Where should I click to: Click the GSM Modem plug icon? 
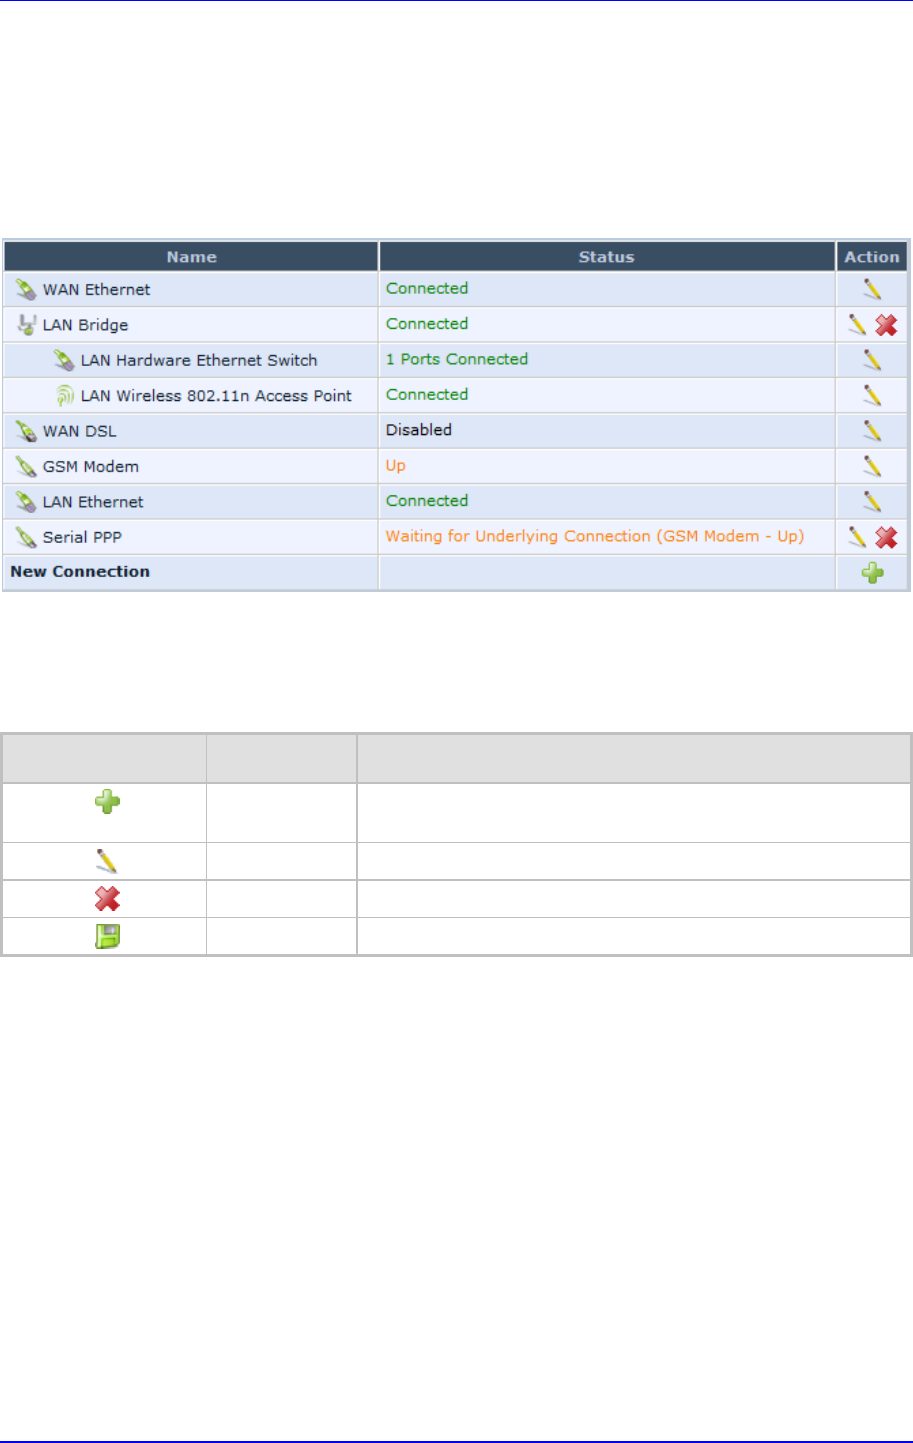26,467
